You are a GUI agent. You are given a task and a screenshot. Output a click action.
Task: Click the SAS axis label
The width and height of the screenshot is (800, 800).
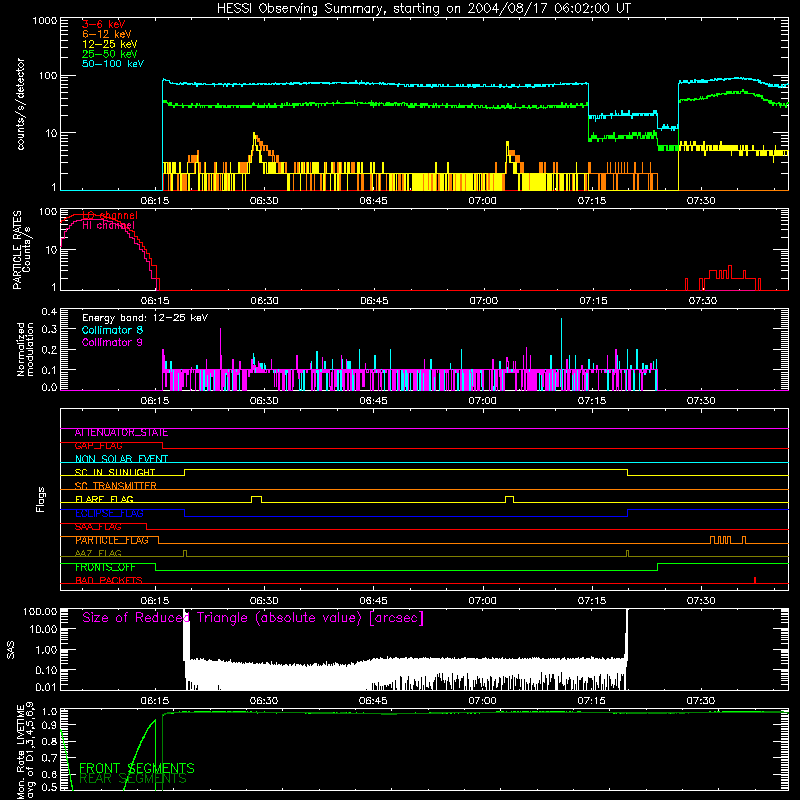pos(11,650)
